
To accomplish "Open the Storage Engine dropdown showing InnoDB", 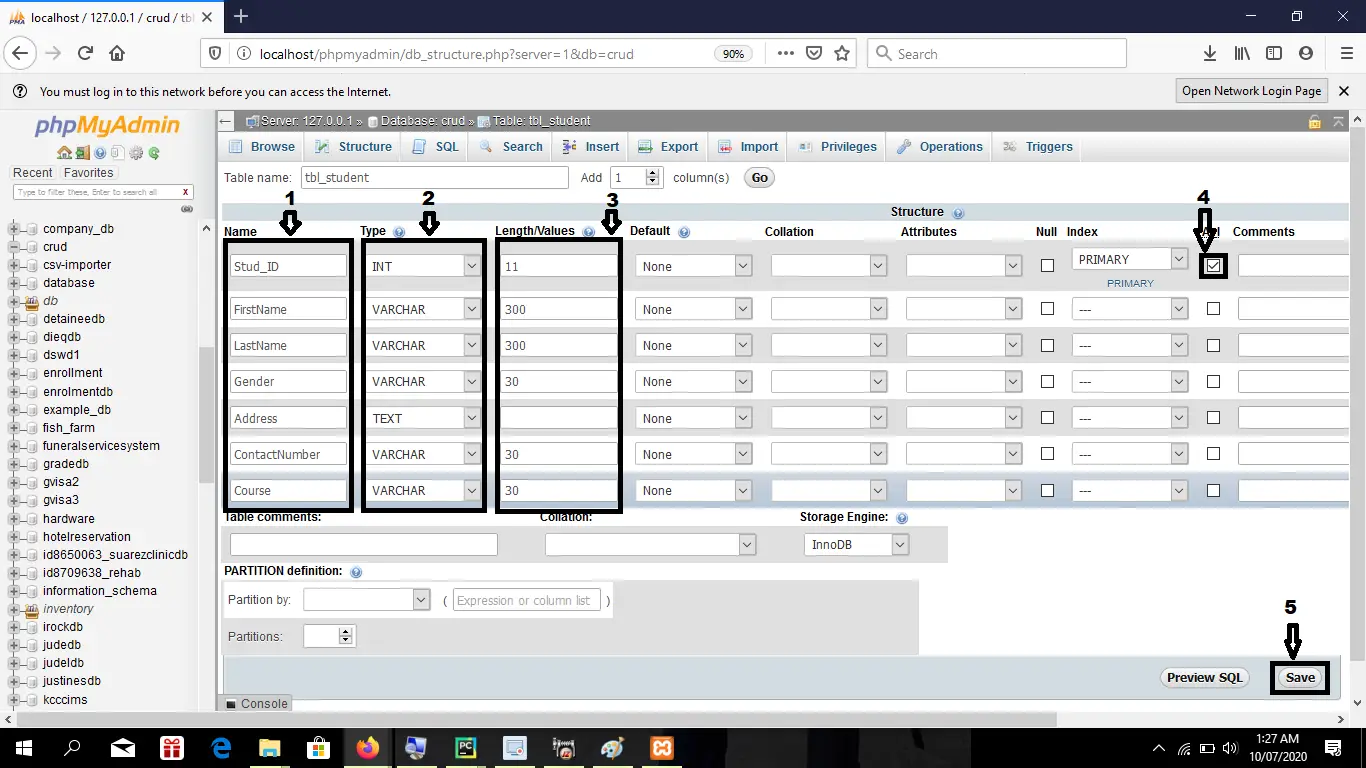I will pos(899,544).
